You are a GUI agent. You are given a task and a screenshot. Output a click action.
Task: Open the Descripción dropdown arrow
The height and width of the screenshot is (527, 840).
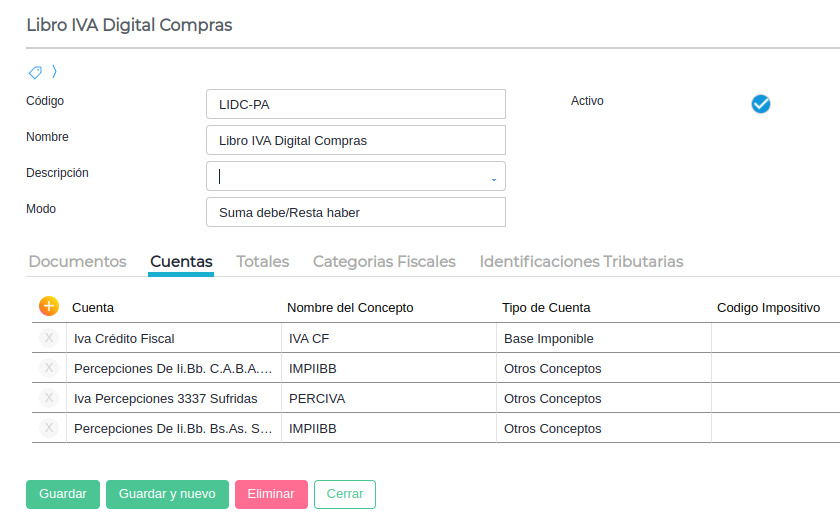click(x=494, y=179)
